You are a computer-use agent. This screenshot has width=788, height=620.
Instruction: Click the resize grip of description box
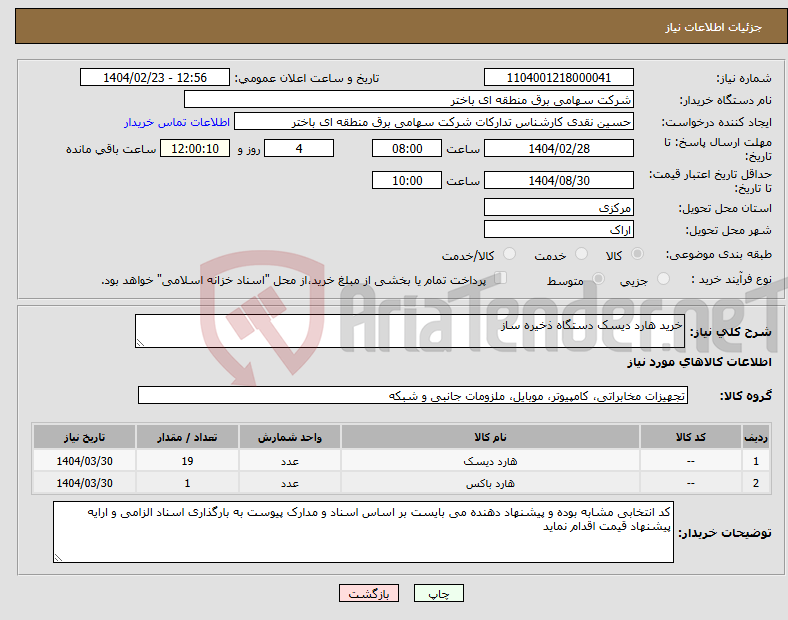(x=140, y=343)
